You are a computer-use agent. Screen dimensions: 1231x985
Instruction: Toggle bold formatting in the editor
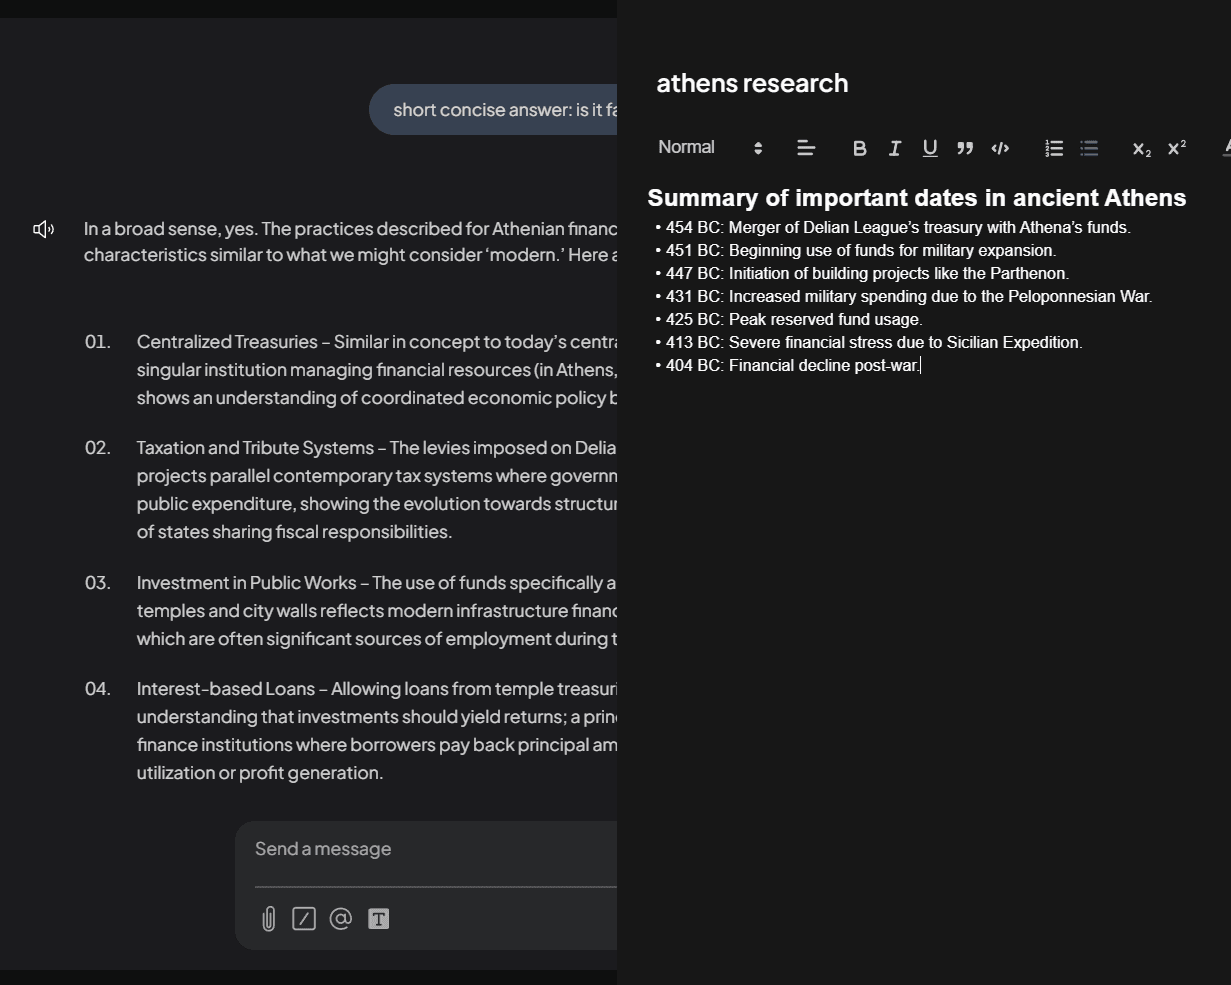tap(859, 148)
